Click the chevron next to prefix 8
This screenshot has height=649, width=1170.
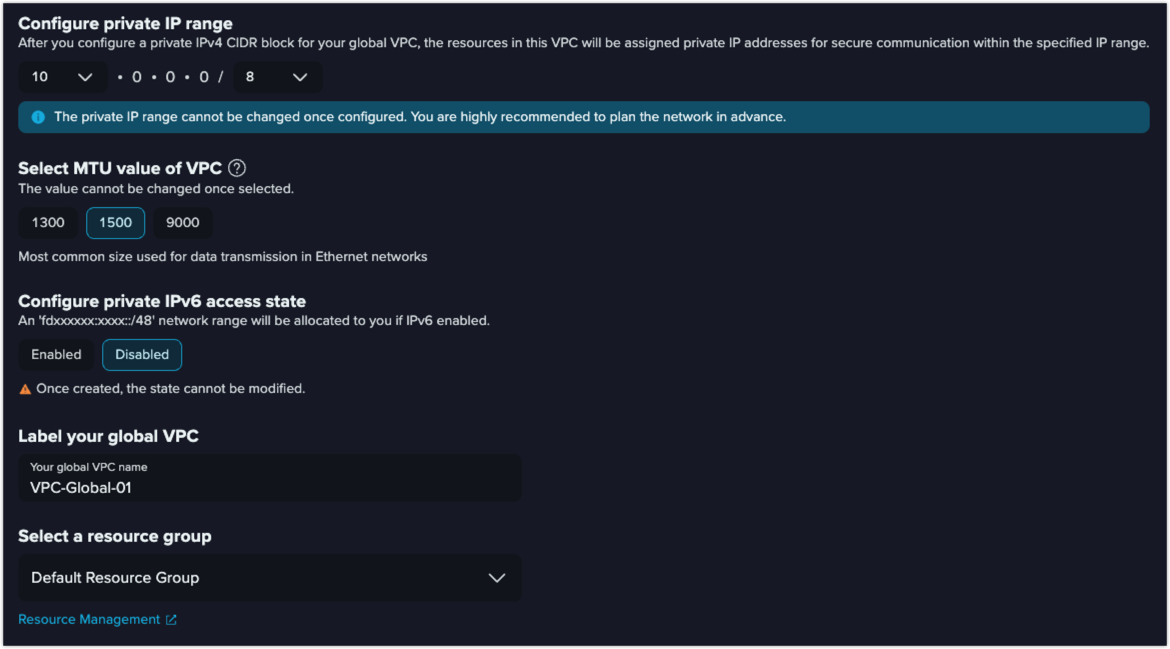300,78
